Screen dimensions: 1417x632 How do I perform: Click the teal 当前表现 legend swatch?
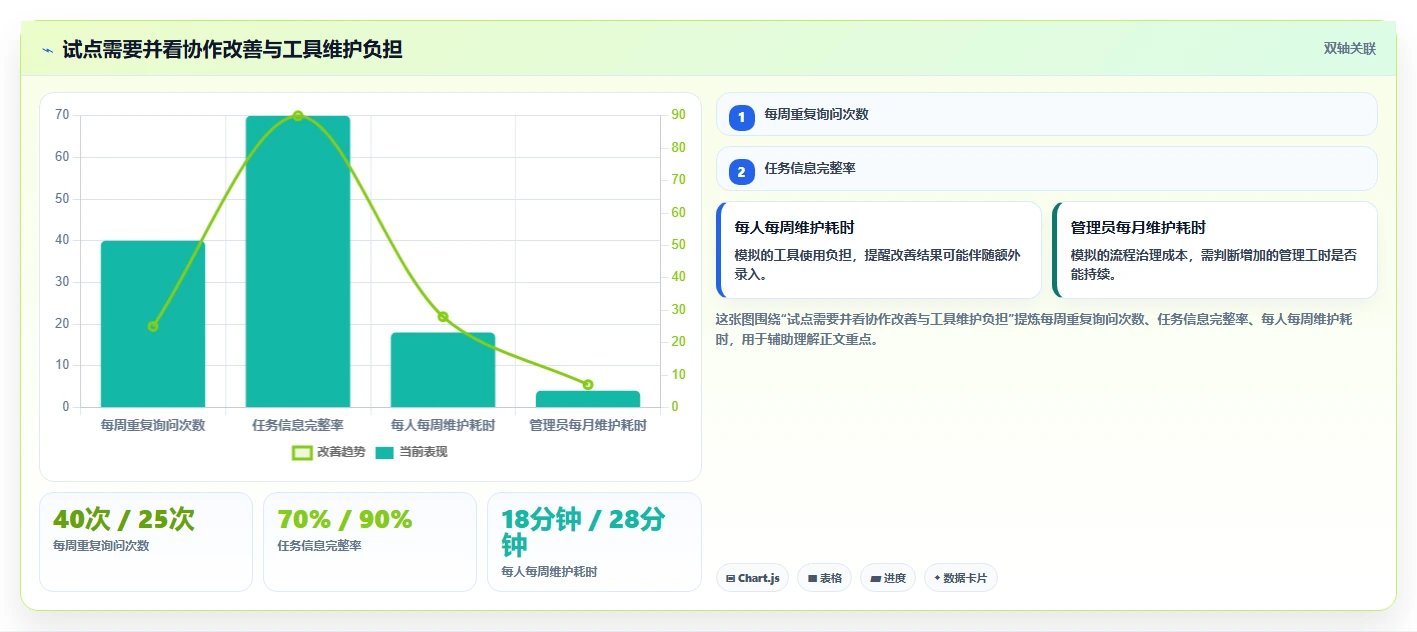pyautogui.click(x=385, y=452)
